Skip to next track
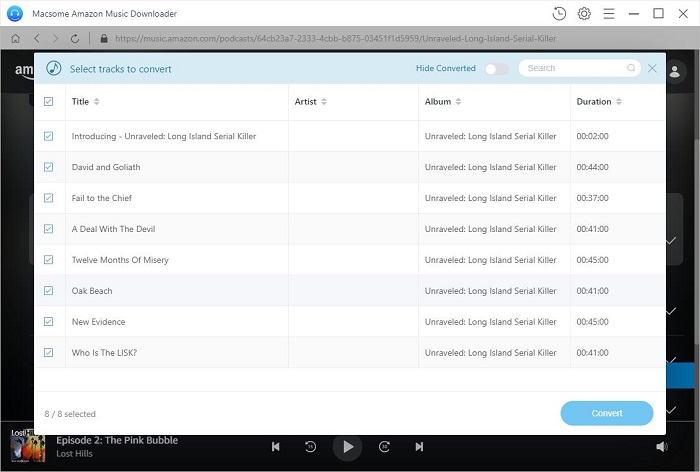This screenshot has height=472, width=700. [x=419, y=447]
